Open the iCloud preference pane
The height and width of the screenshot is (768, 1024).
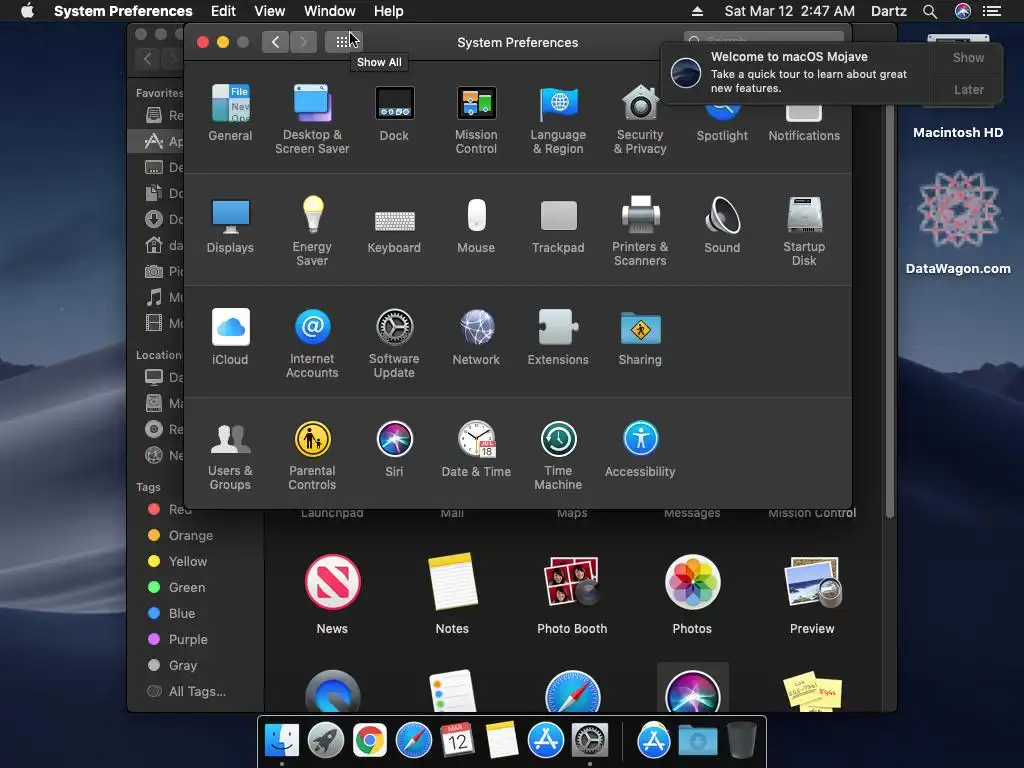coord(230,337)
